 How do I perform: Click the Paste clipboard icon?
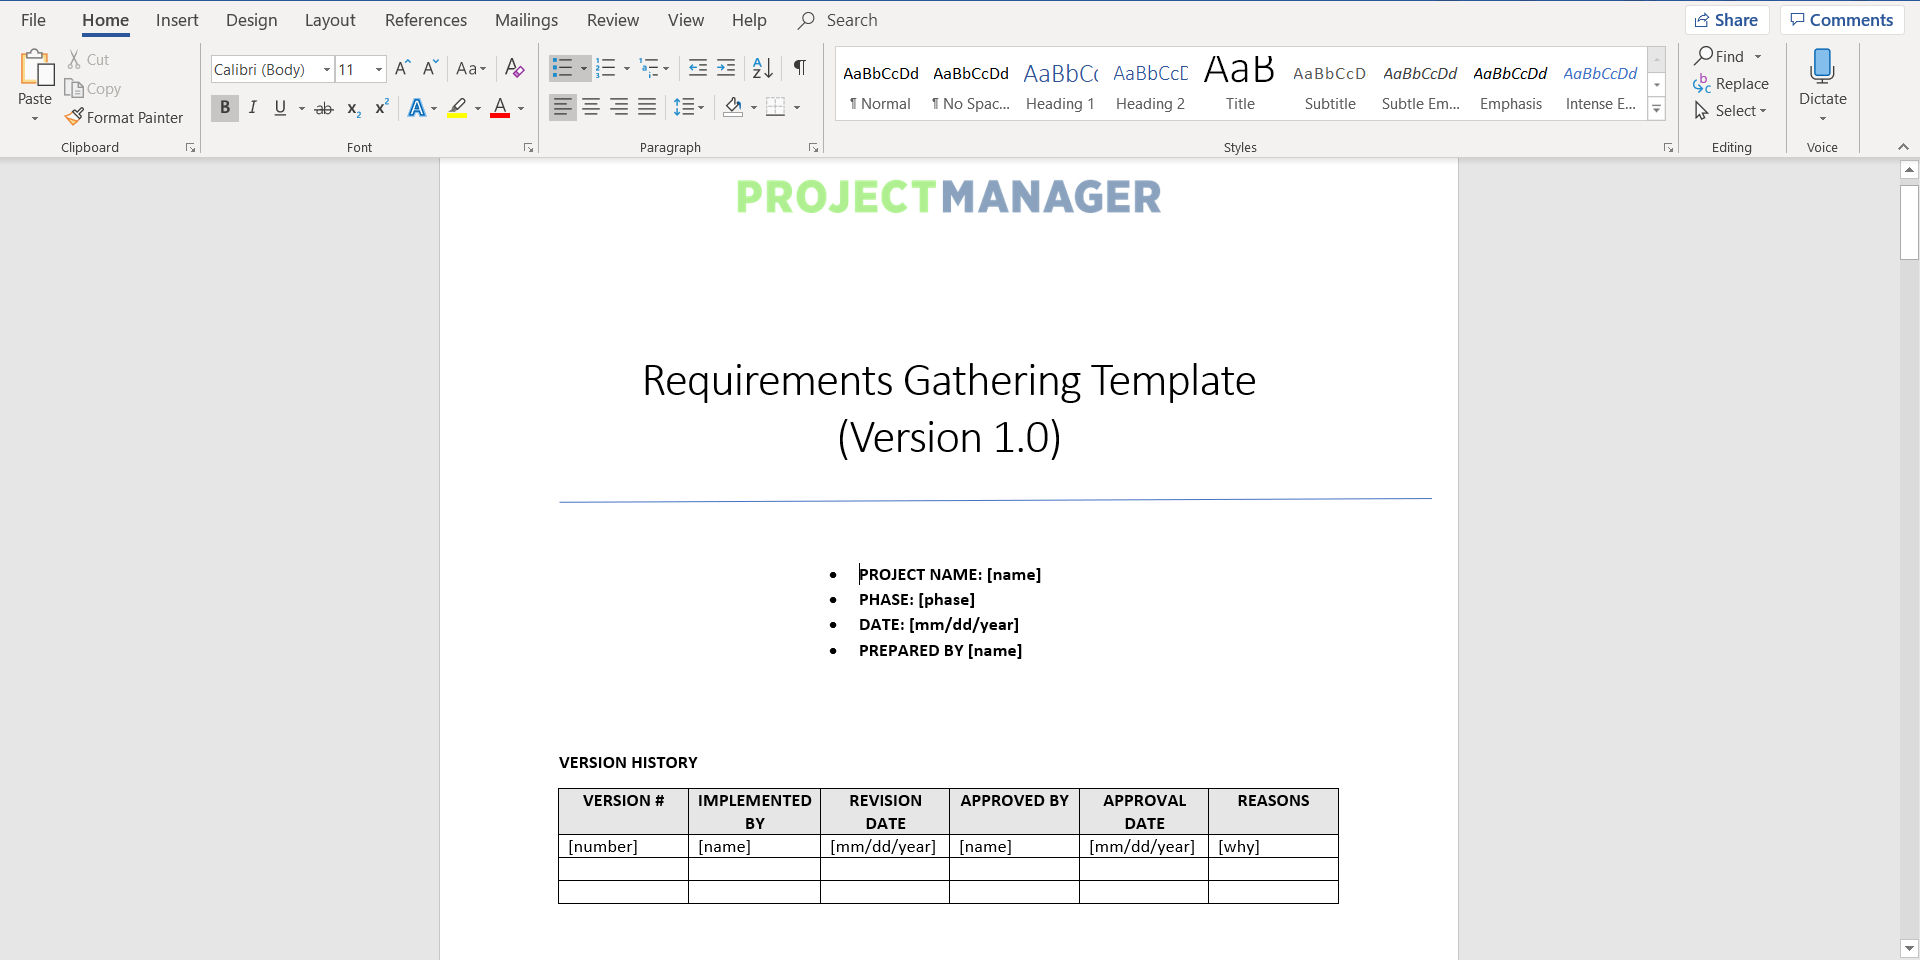point(36,68)
